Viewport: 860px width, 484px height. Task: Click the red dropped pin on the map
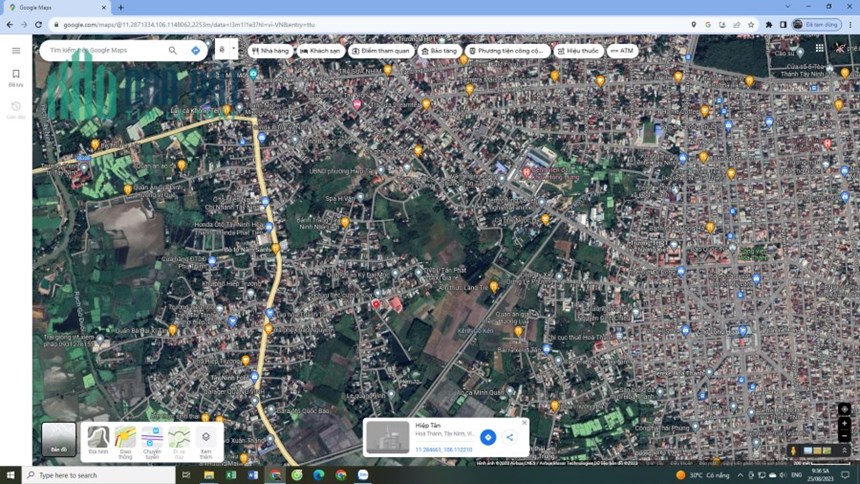(376, 305)
